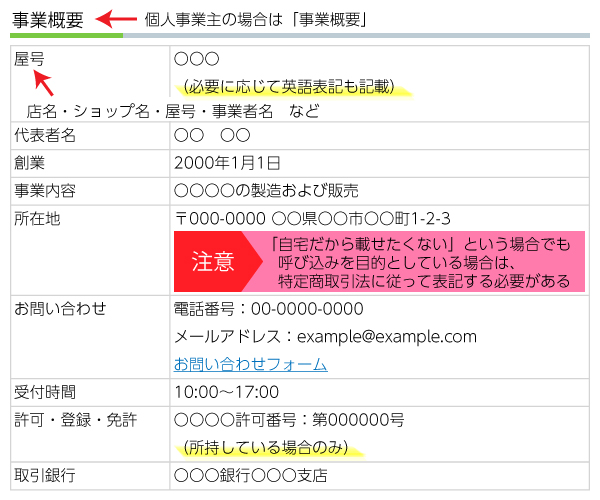Click the founding date 2000年1月1日

click(x=227, y=162)
